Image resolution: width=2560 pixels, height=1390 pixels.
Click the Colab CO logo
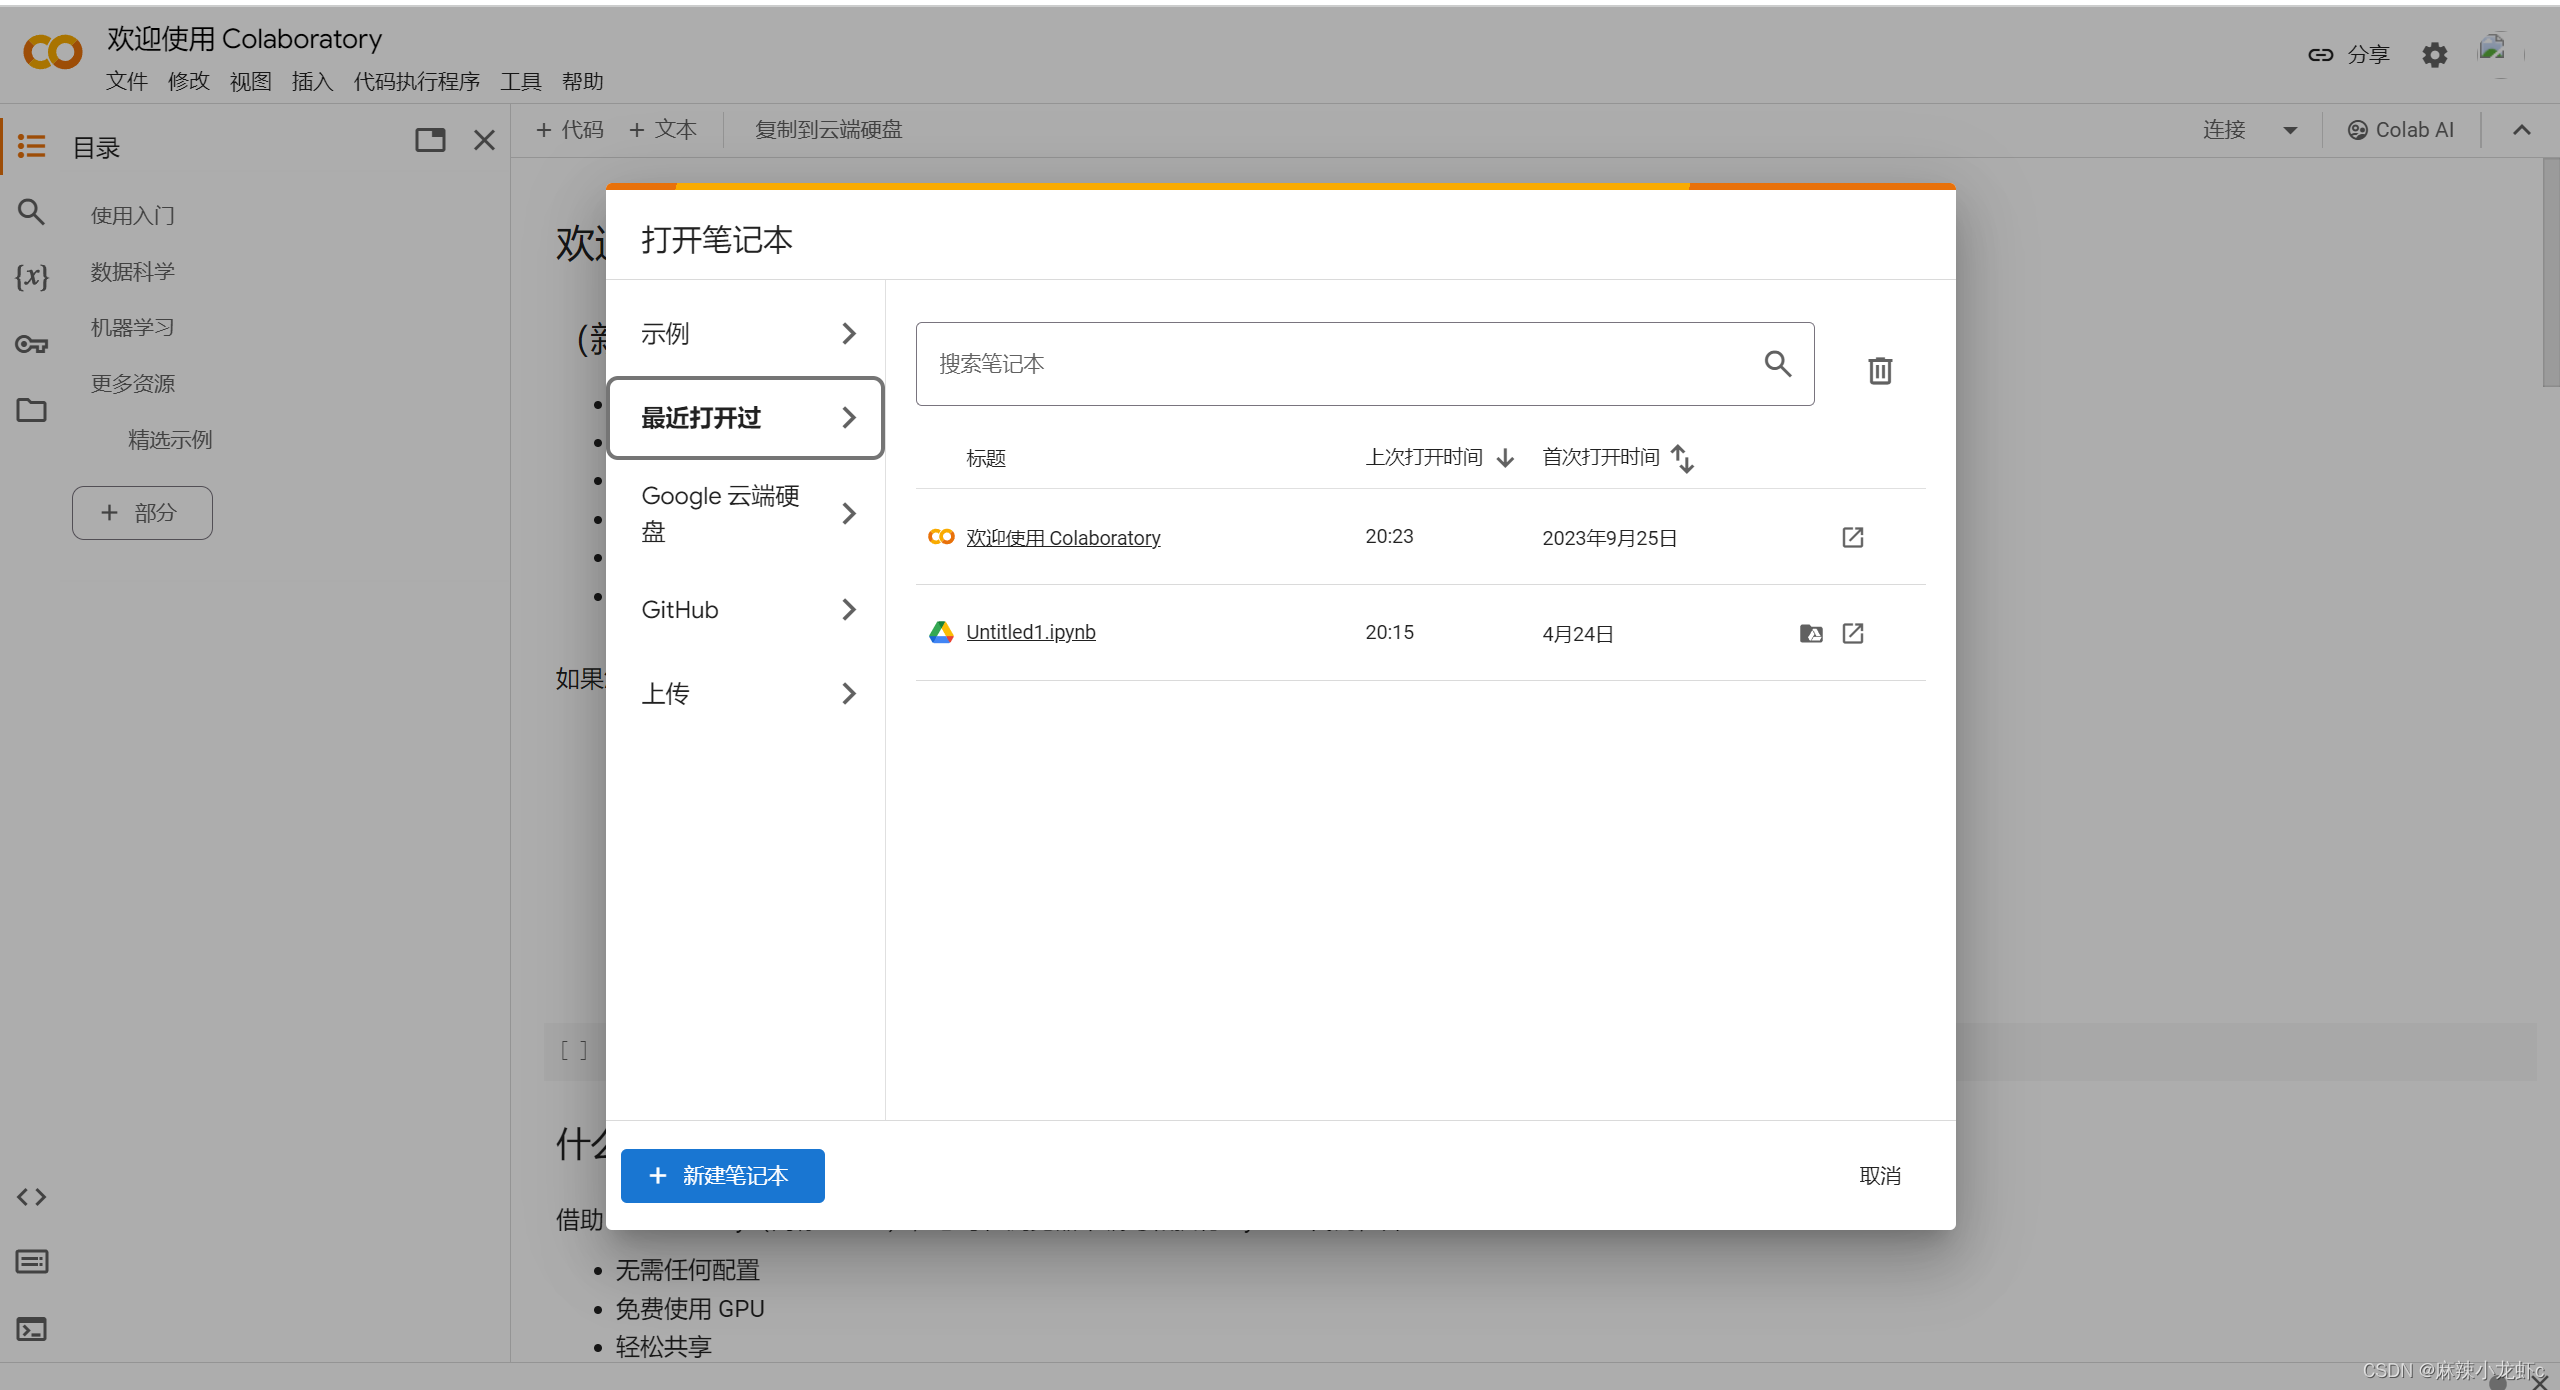[x=52, y=52]
